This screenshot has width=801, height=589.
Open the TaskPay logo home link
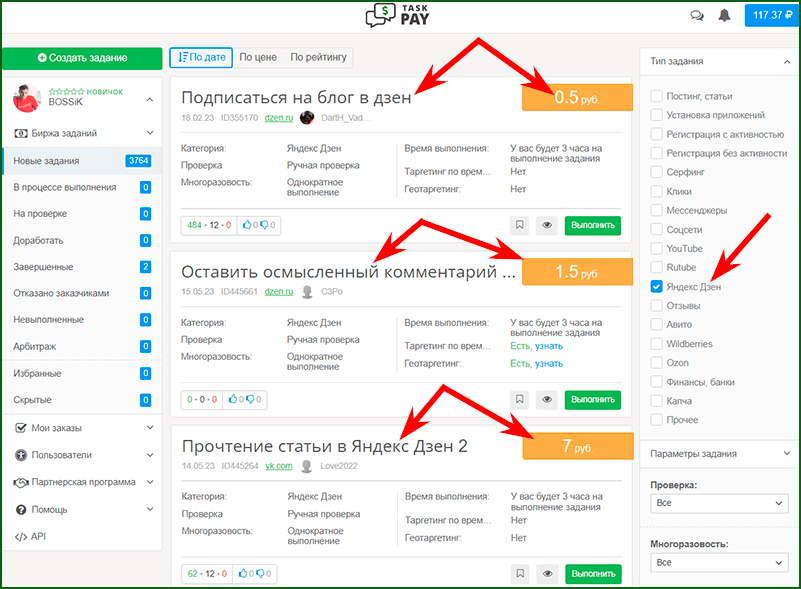pos(397,15)
